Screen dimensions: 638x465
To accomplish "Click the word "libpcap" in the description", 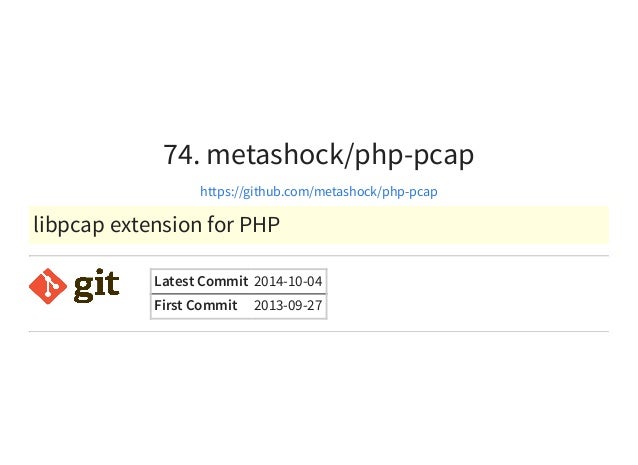I will point(69,225).
